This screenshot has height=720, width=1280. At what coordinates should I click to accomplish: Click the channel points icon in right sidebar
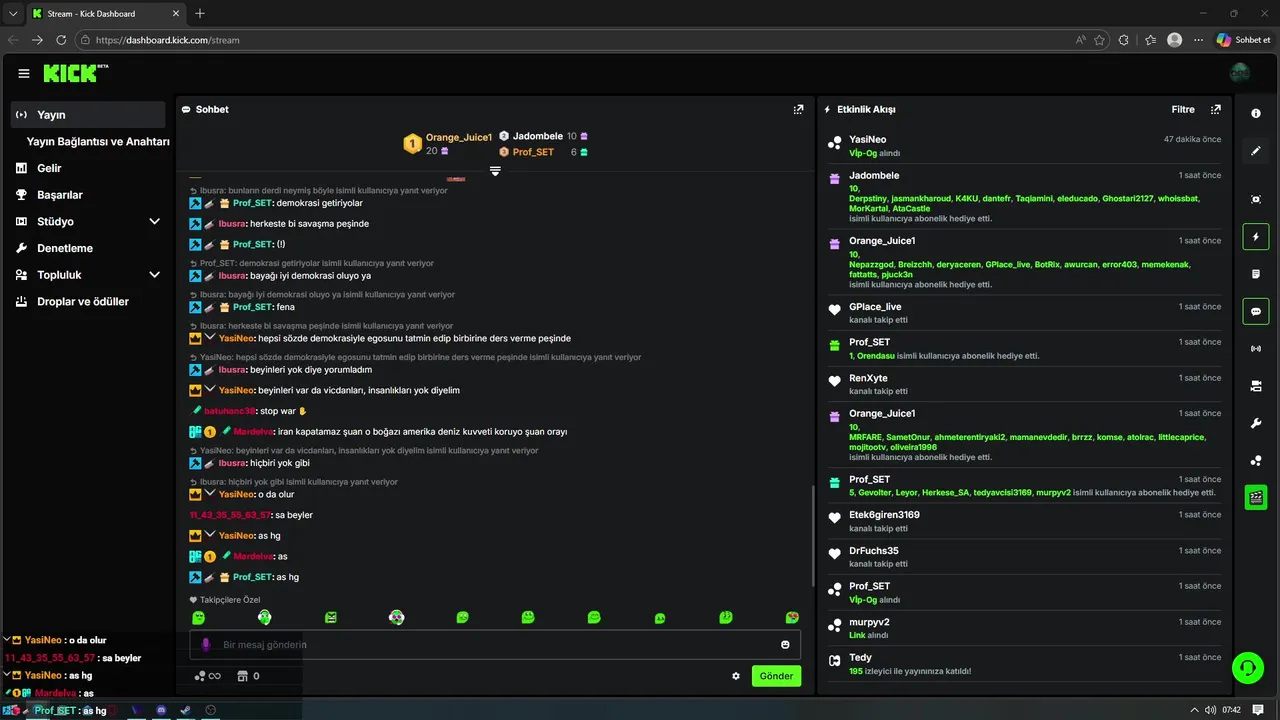pyautogui.click(x=1256, y=460)
